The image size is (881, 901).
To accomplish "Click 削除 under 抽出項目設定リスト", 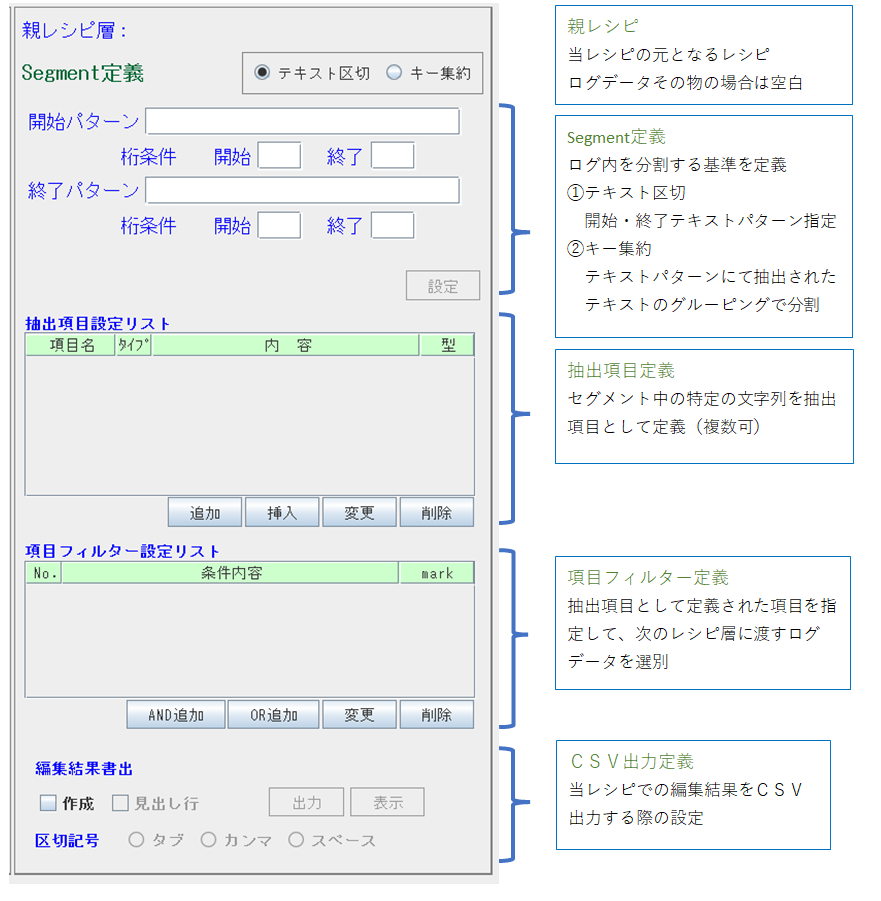I will (x=437, y=513).
